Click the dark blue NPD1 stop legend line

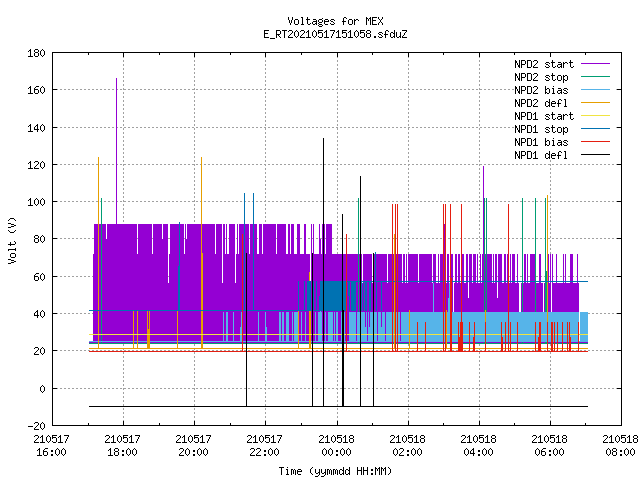click(596, 129)
